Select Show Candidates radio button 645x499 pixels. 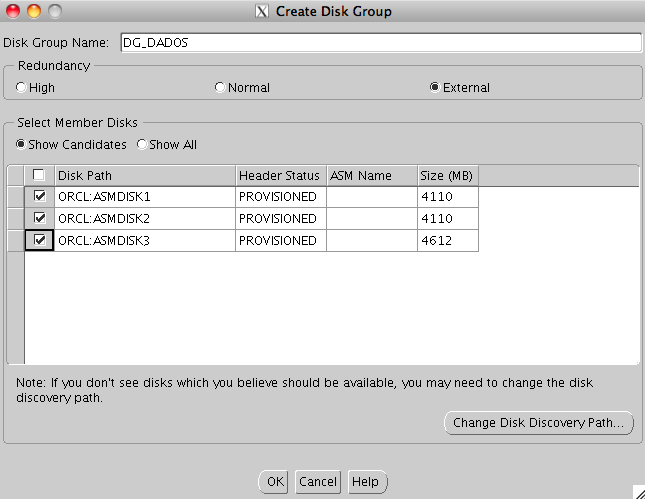pos(21,144)
